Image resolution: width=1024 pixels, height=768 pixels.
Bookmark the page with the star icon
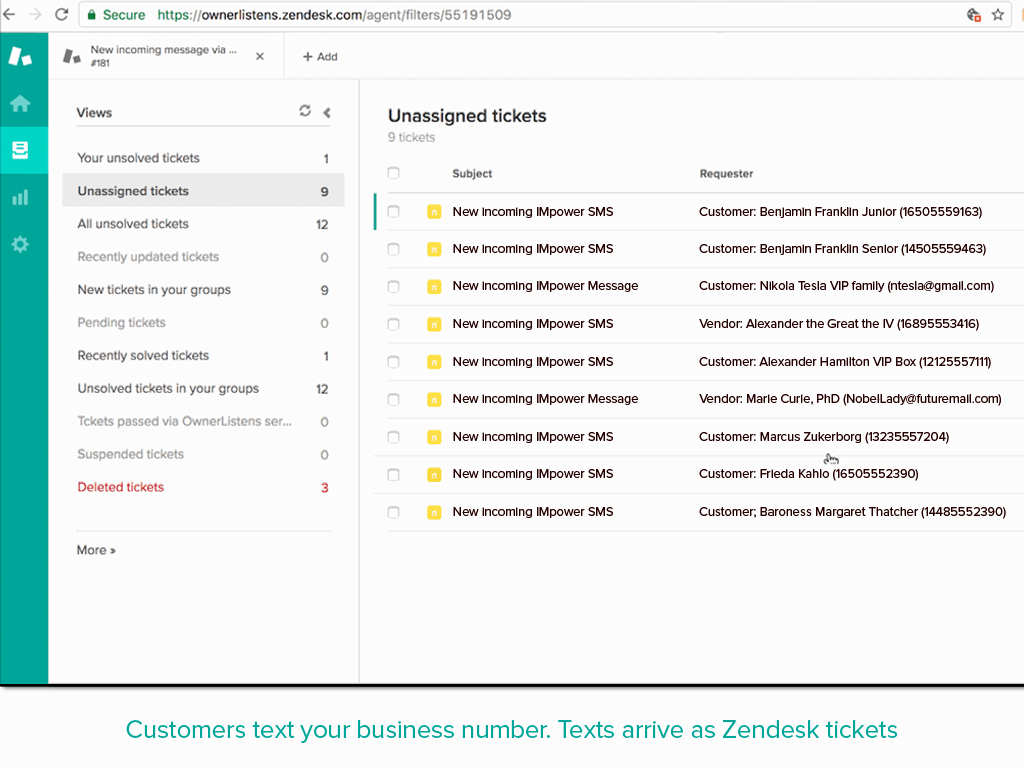[x=998, y=16]
